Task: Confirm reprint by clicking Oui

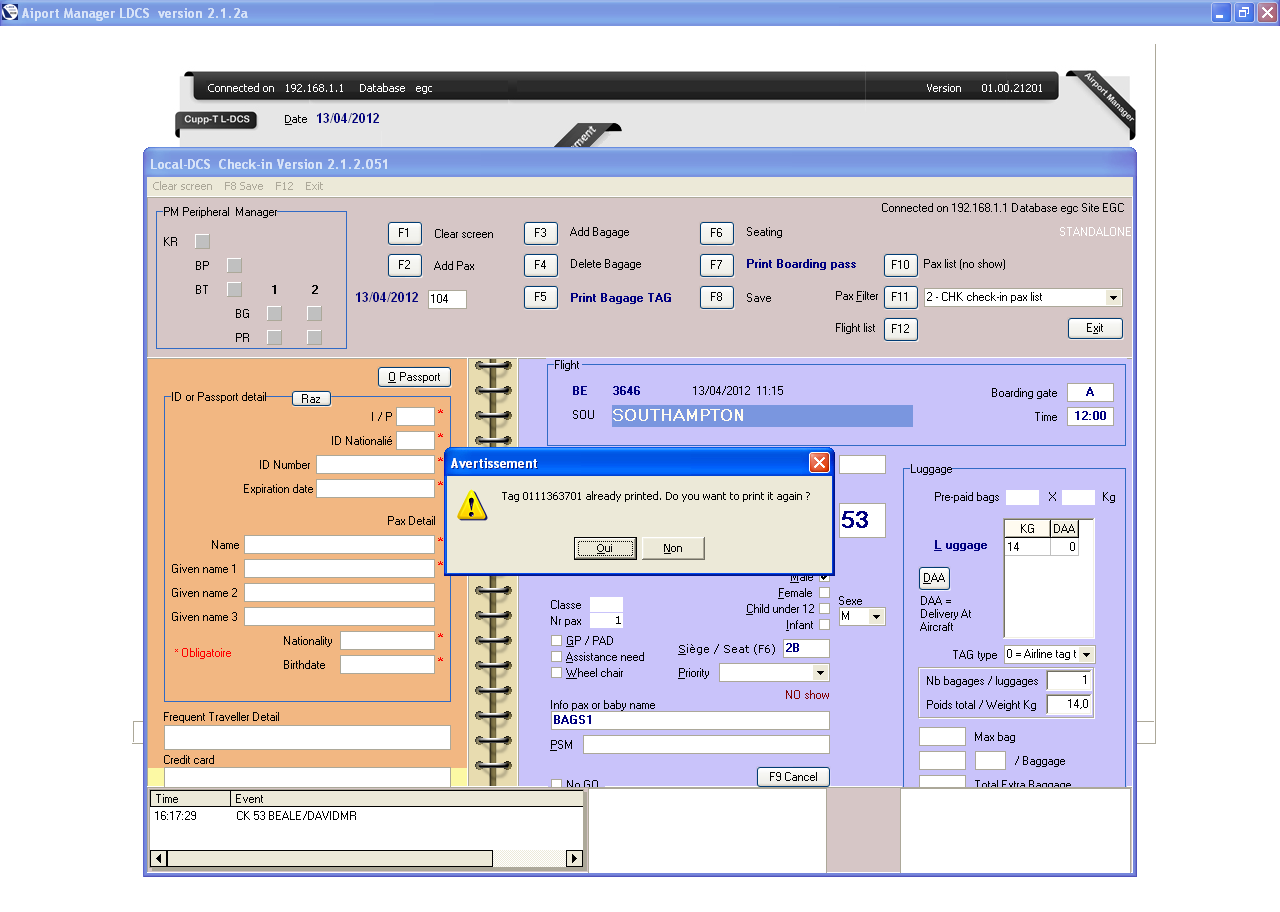Action: point(605,548)
